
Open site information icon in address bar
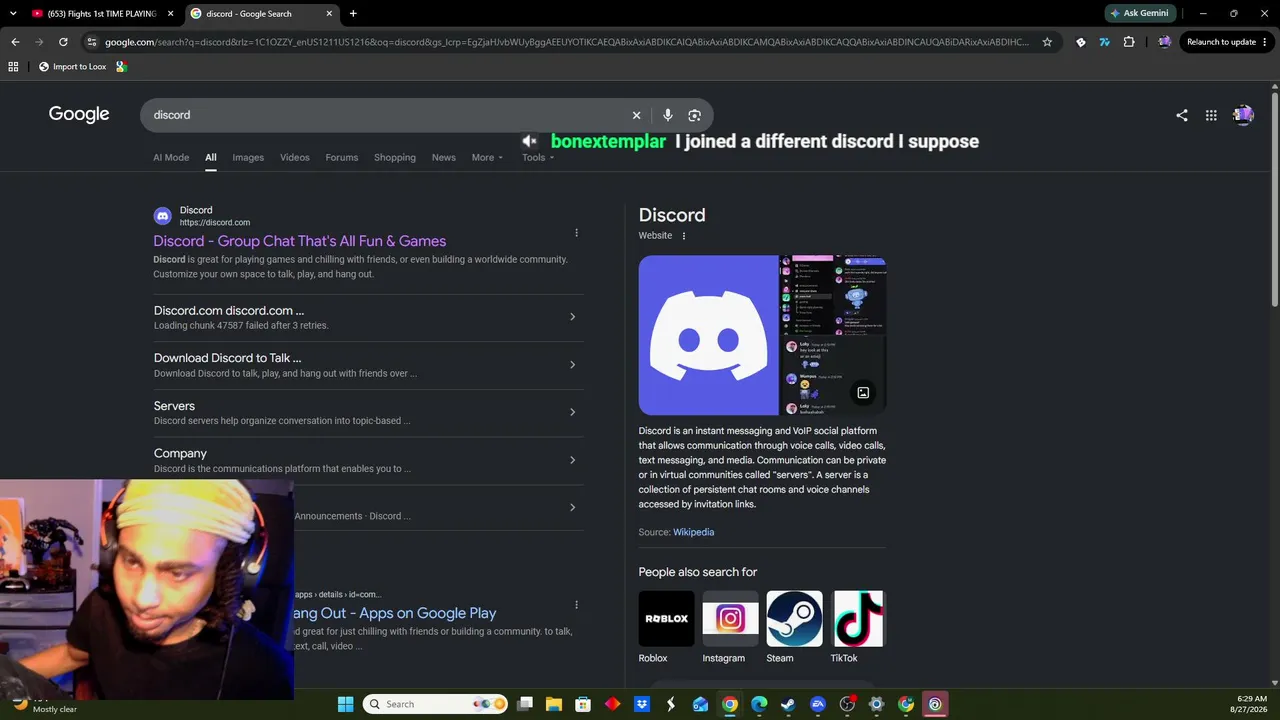coord(91,42)
